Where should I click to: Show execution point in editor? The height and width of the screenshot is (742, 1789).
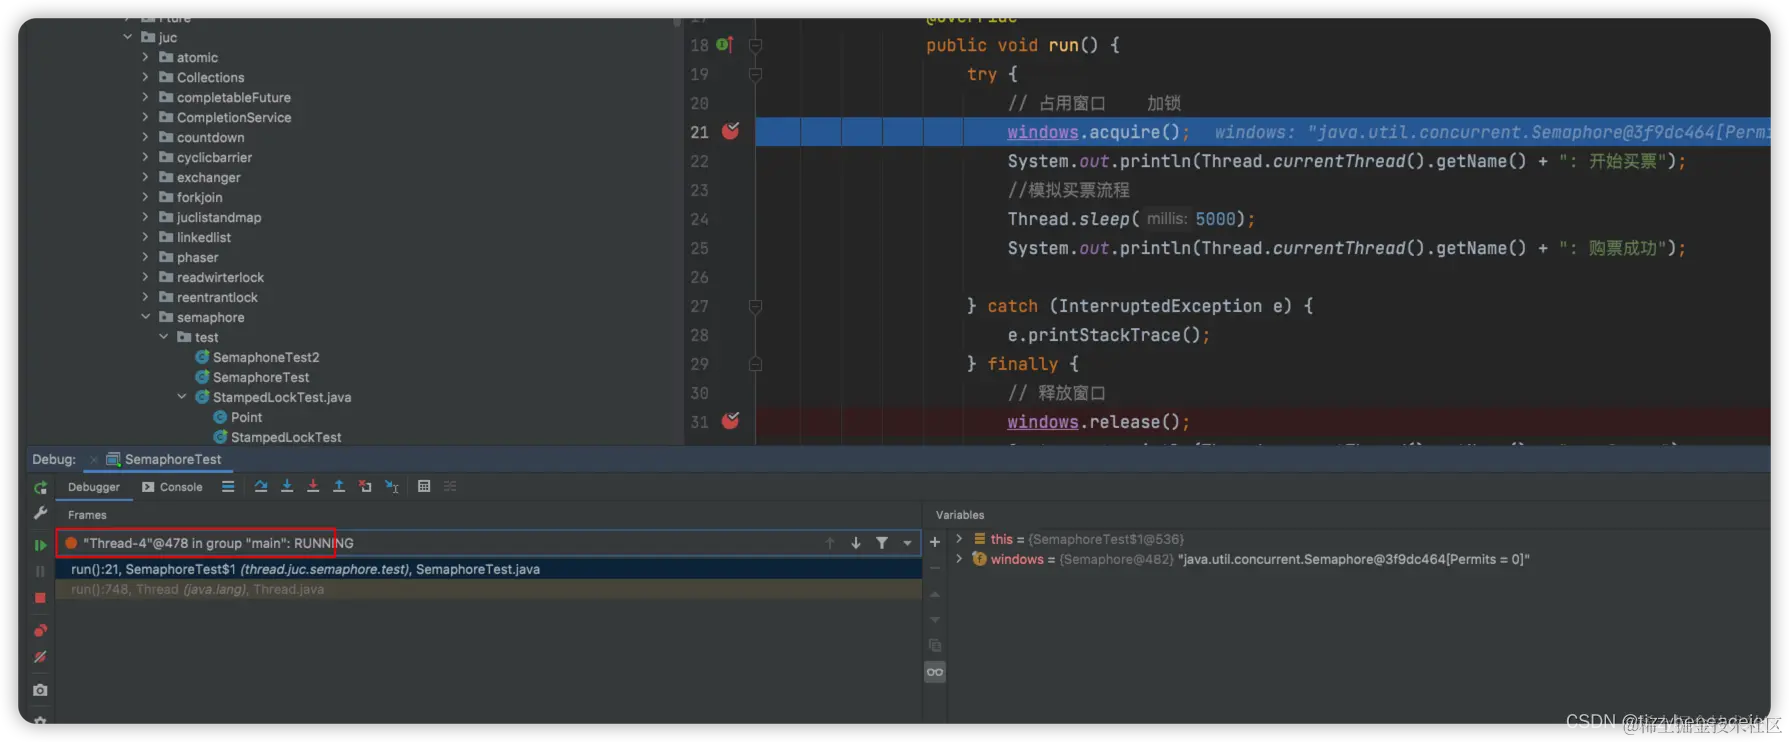coord(228,486)
